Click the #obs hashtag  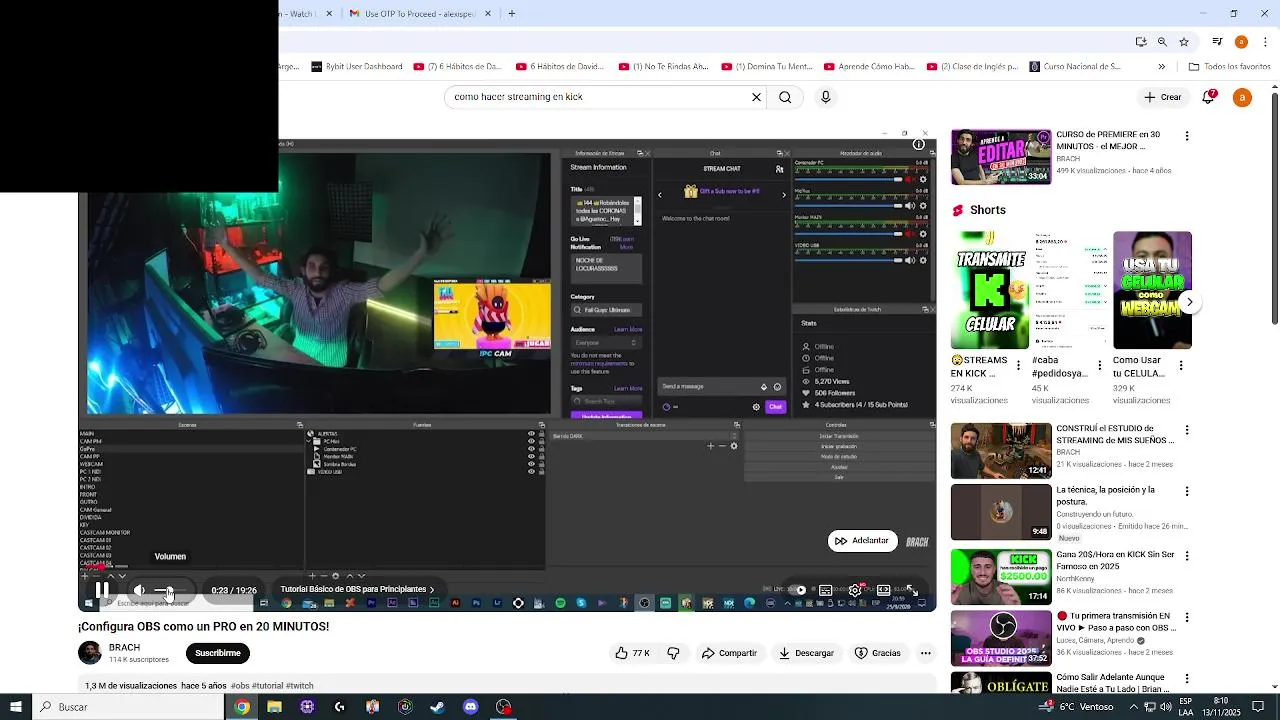[x=240, y=686]
